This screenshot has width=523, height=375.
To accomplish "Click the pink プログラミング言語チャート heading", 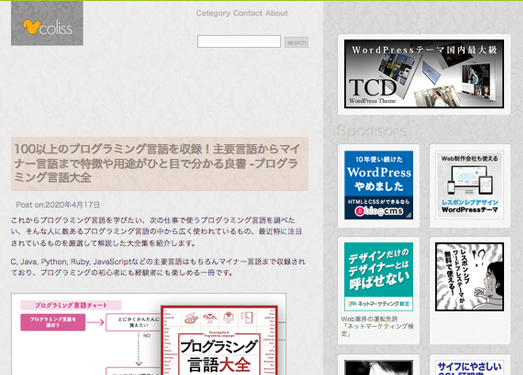I will [x=71, y=305].
